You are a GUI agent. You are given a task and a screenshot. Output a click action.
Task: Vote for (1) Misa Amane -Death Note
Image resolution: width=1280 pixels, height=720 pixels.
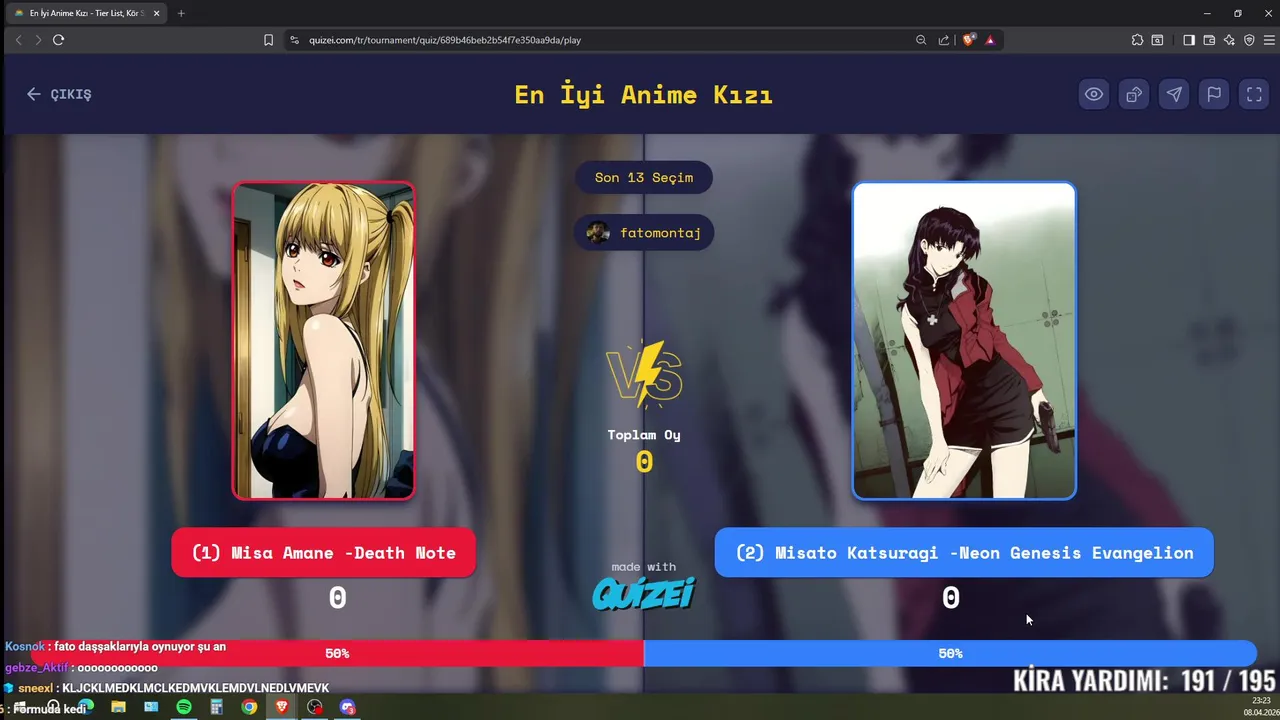click(x=323, y=552)
